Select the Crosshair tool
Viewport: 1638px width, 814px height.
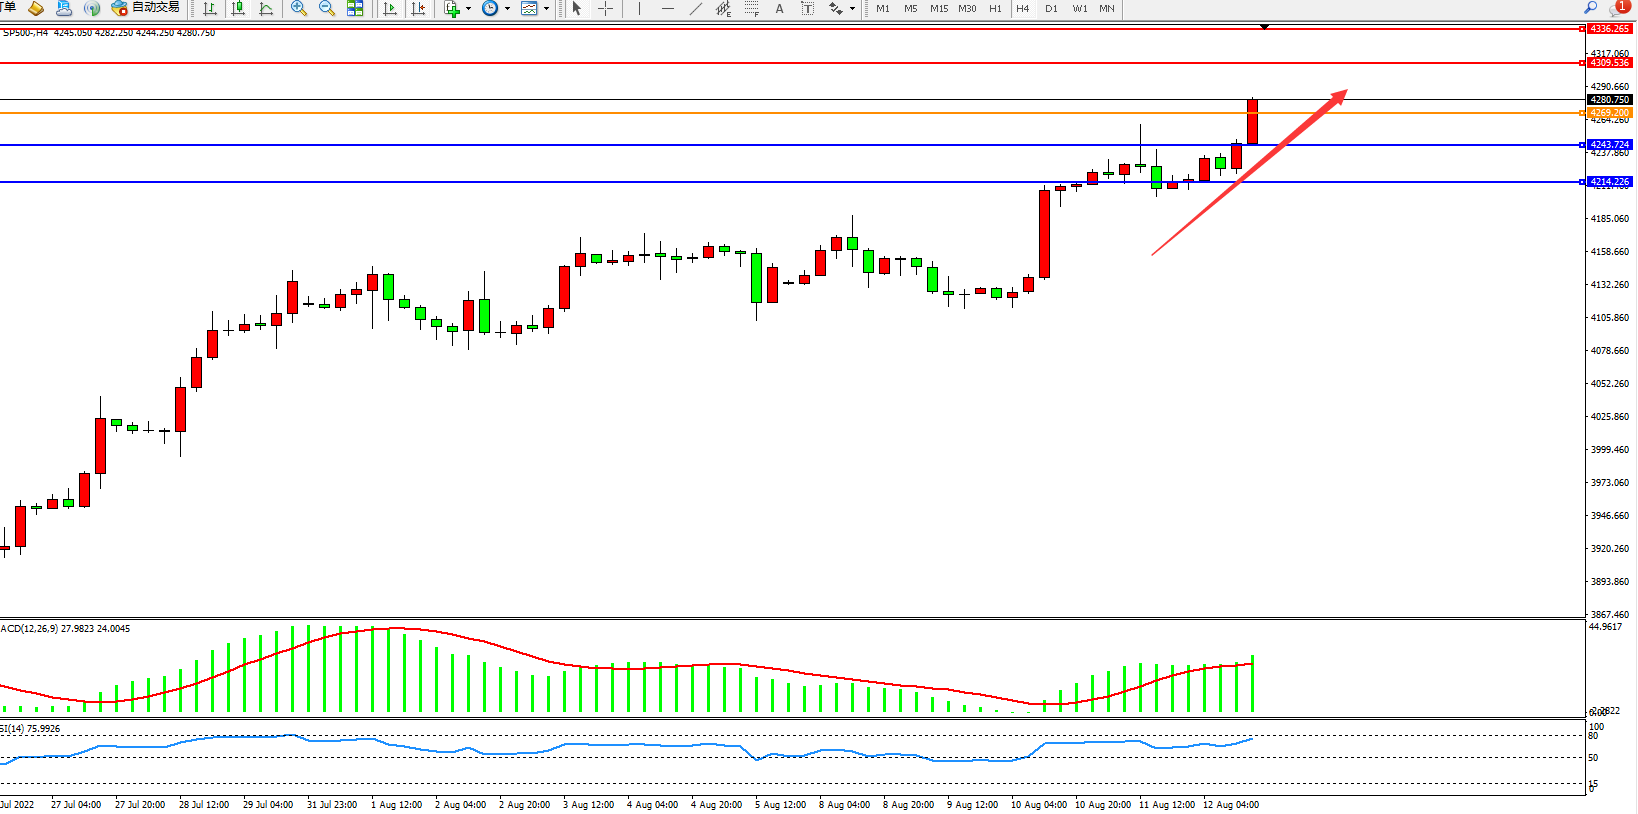605,8
